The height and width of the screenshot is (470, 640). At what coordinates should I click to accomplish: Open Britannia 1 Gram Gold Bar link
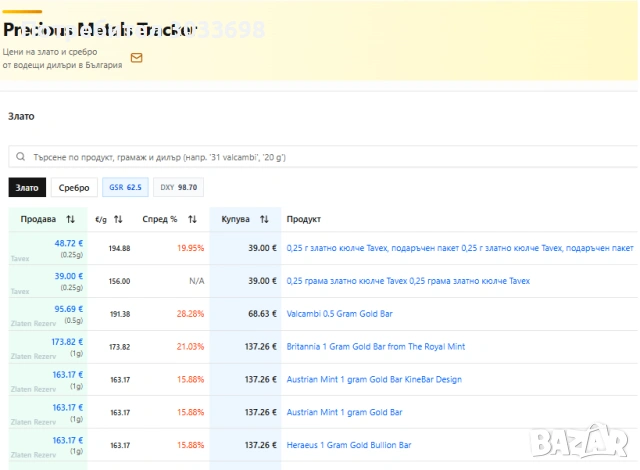(x=375, y=347)
